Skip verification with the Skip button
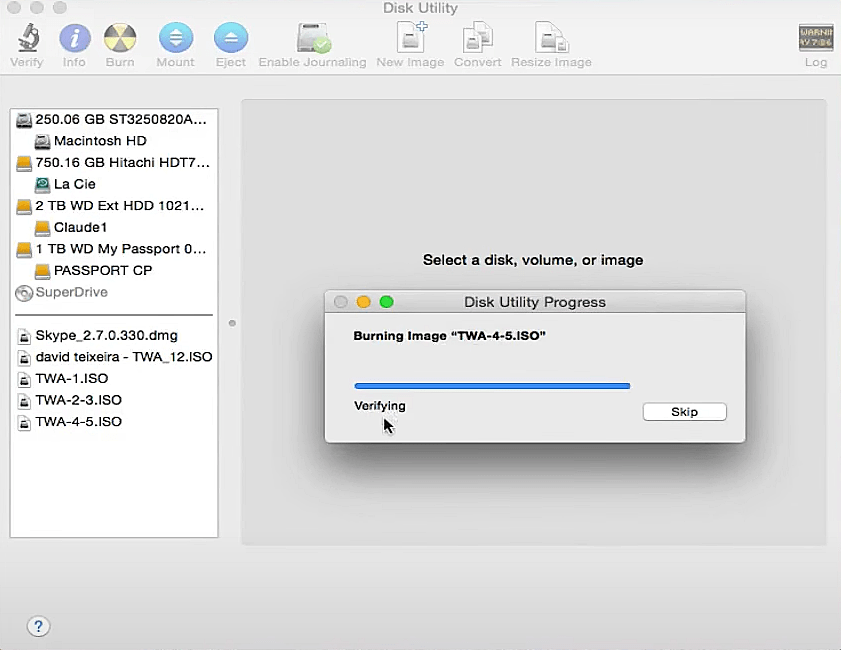 pos(684,412)
